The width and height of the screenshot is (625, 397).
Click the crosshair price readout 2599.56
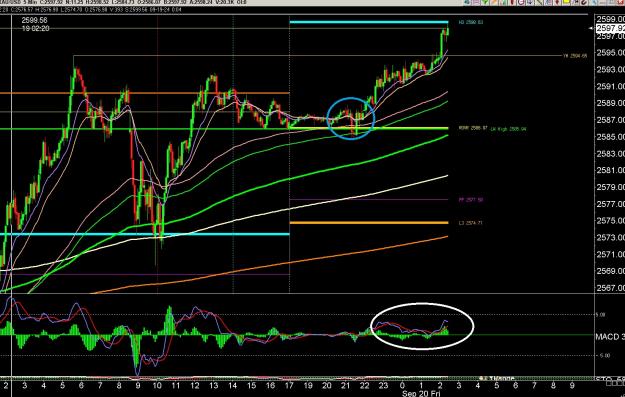pos(34,20)
